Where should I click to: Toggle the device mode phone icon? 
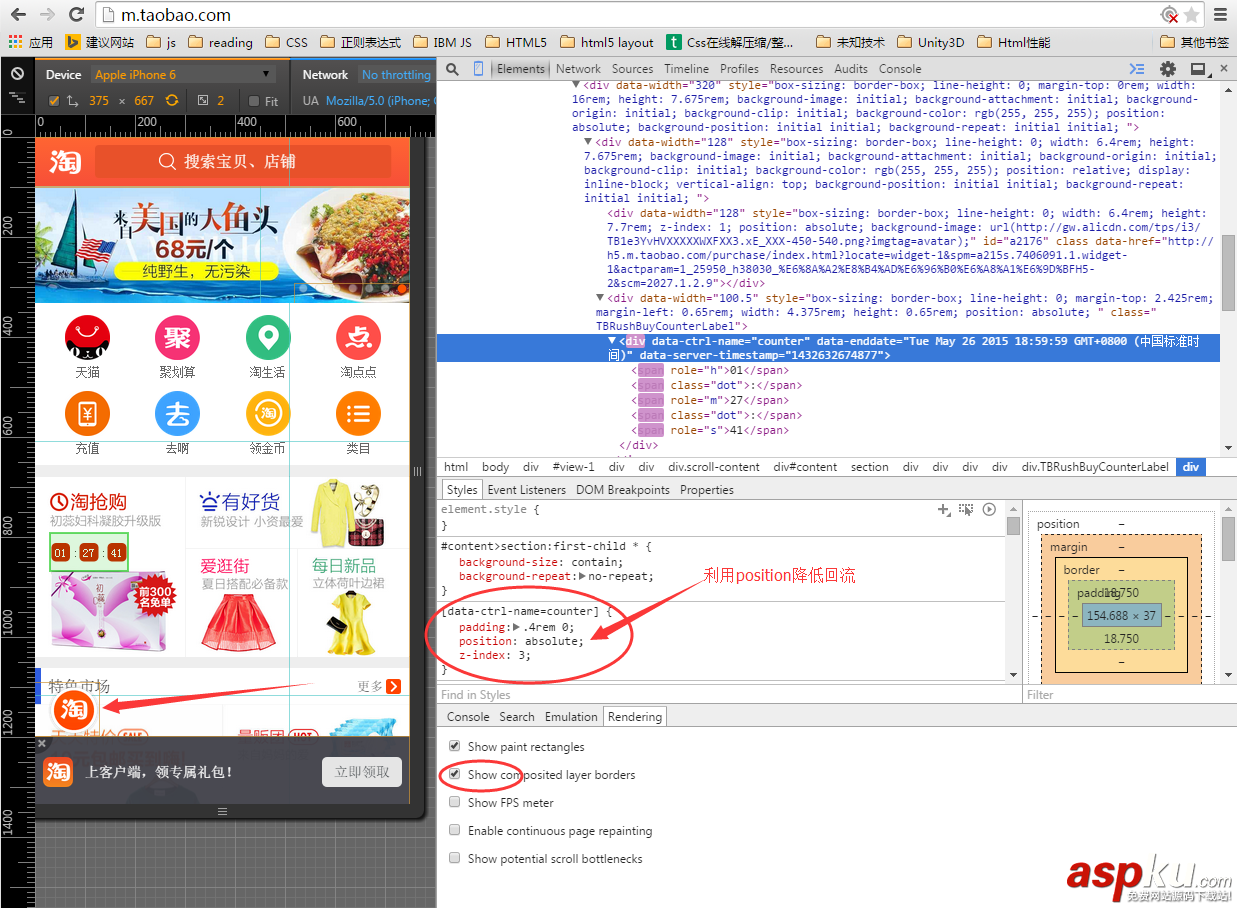point(479,69)
